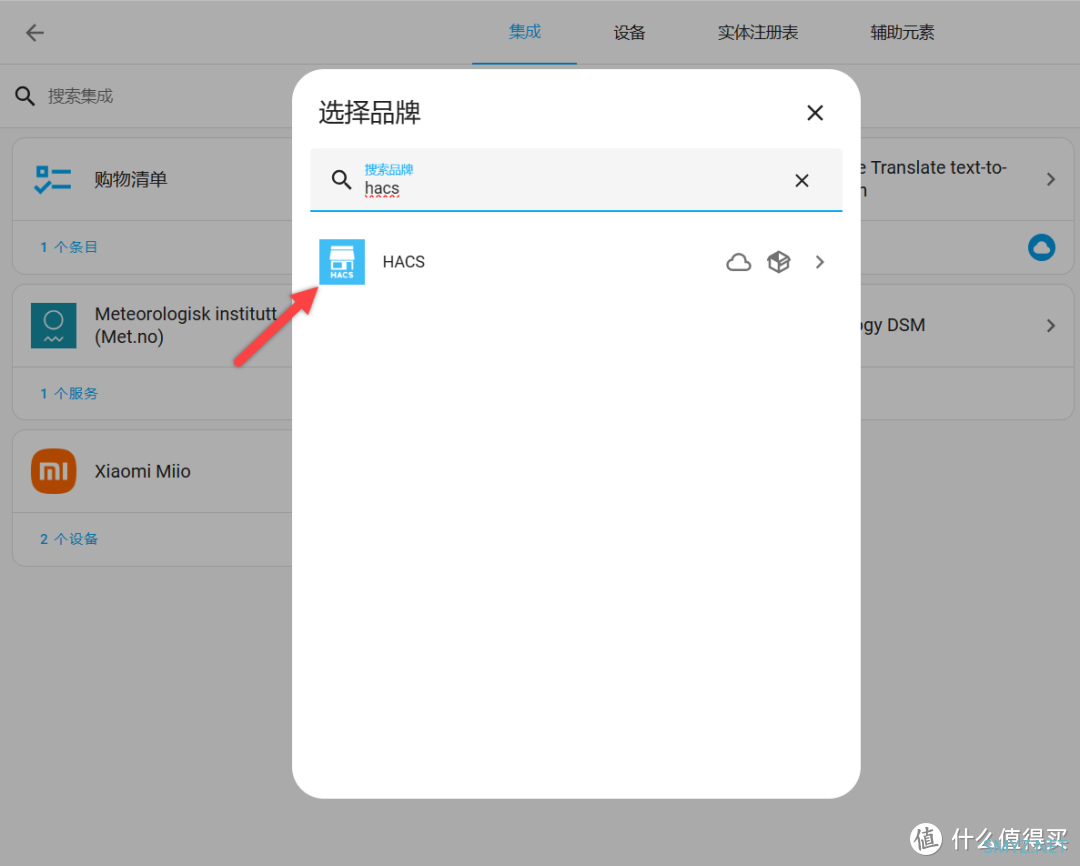Image resolution: width=1080 pixels, height=866 pixels.
Task: Open the 设备 tab
Action: pyautogui.click(x=629, y=32)
